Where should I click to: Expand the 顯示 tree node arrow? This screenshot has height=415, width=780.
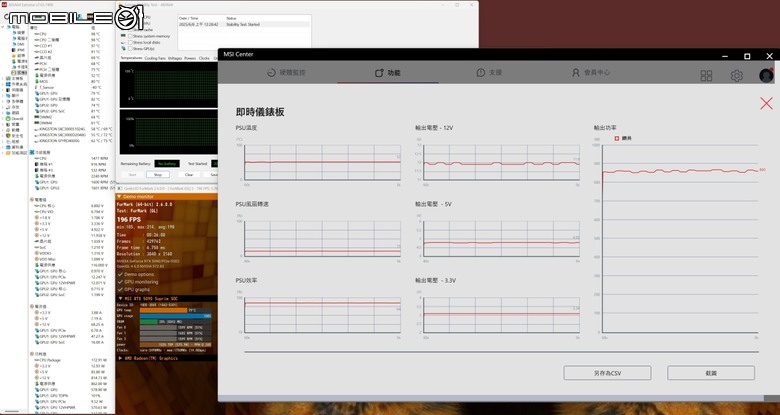pyautogui.click(x=3, y=96)
